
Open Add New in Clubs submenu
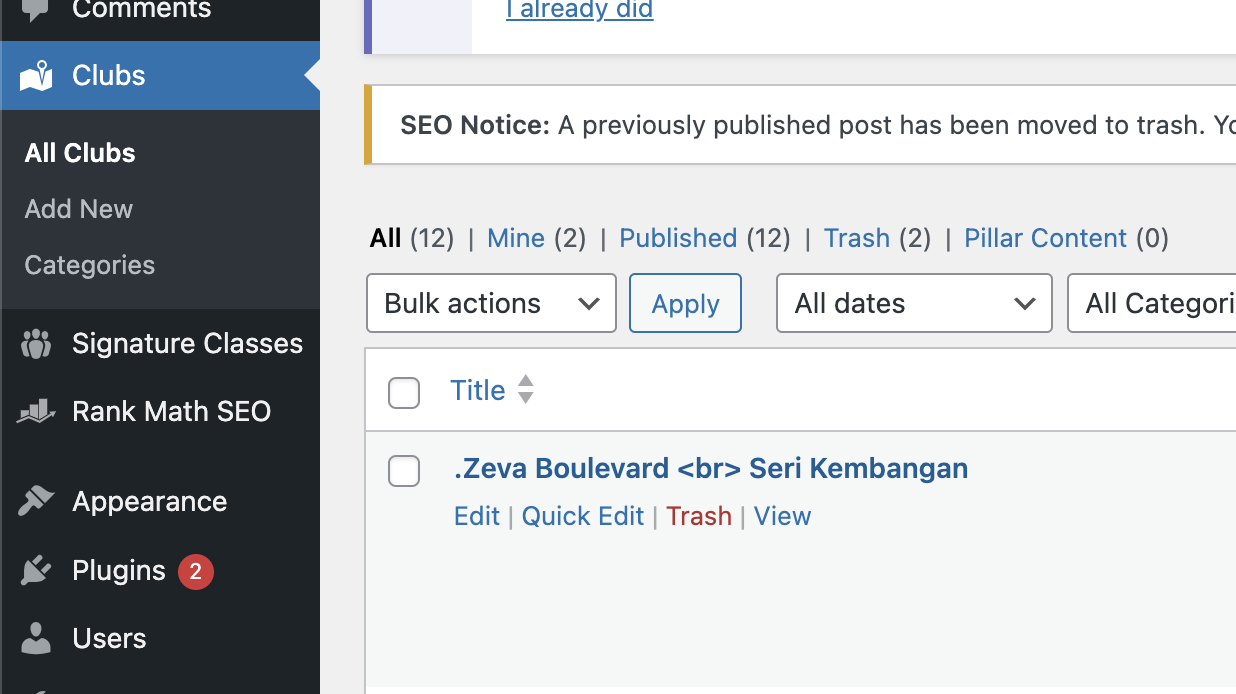point(79,209)
